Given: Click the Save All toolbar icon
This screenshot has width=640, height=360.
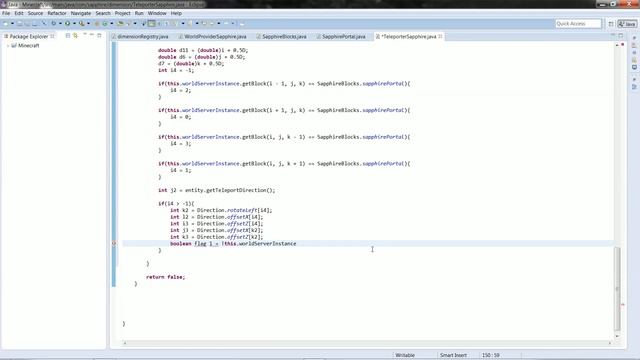Looking at the screenshot, I should tap(27, 24).
